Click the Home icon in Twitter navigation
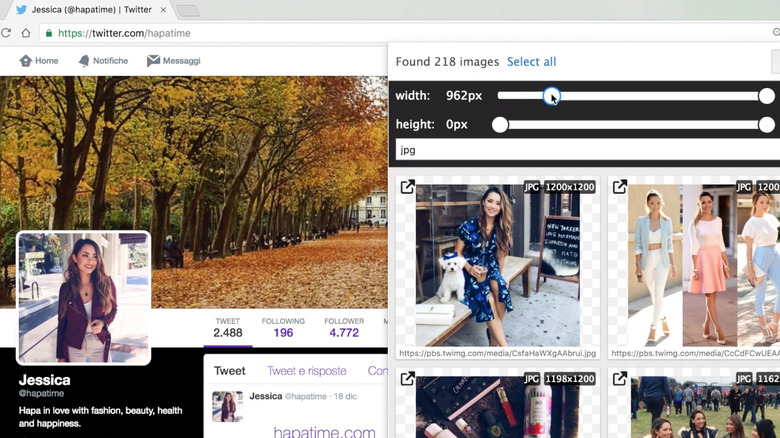Screen dimensions: 780x438 (26, 61)
